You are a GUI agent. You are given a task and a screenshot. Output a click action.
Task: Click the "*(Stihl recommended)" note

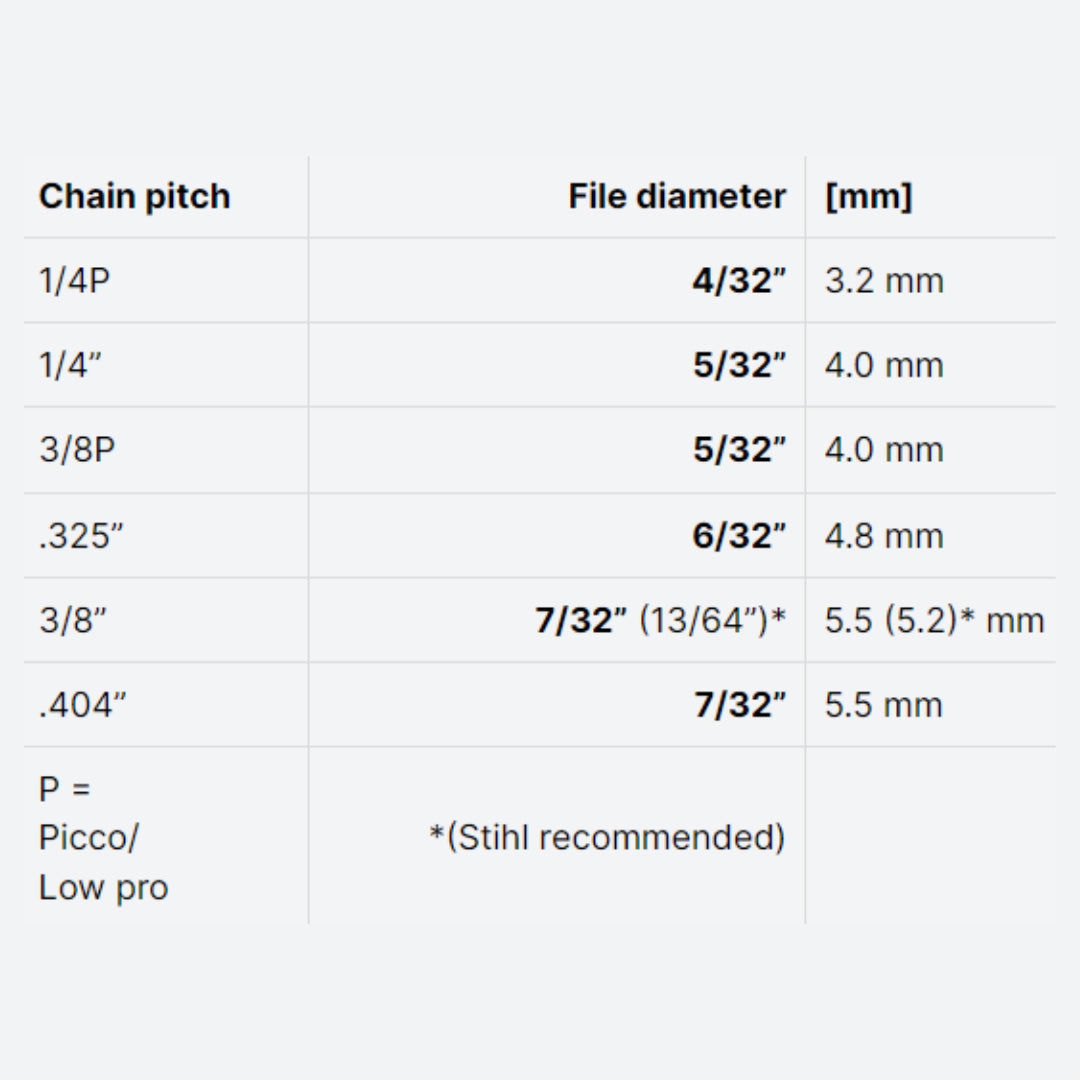(607, 837)
